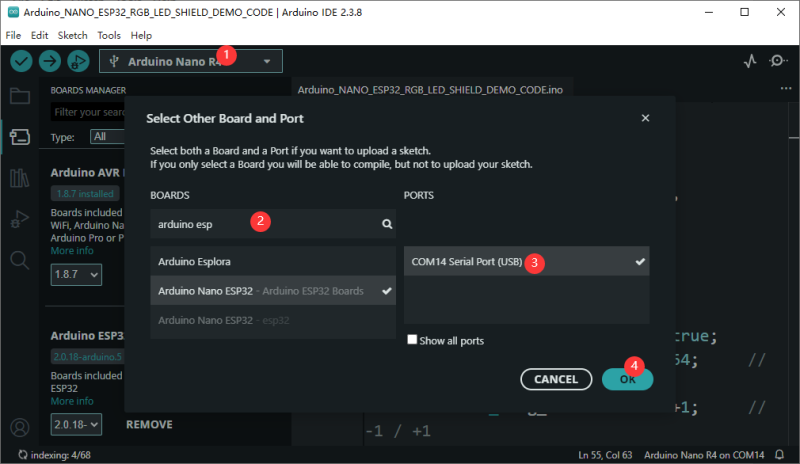Open the Serial Monitor
Screen dimensions: 800x464
click(x=778, y=61)
